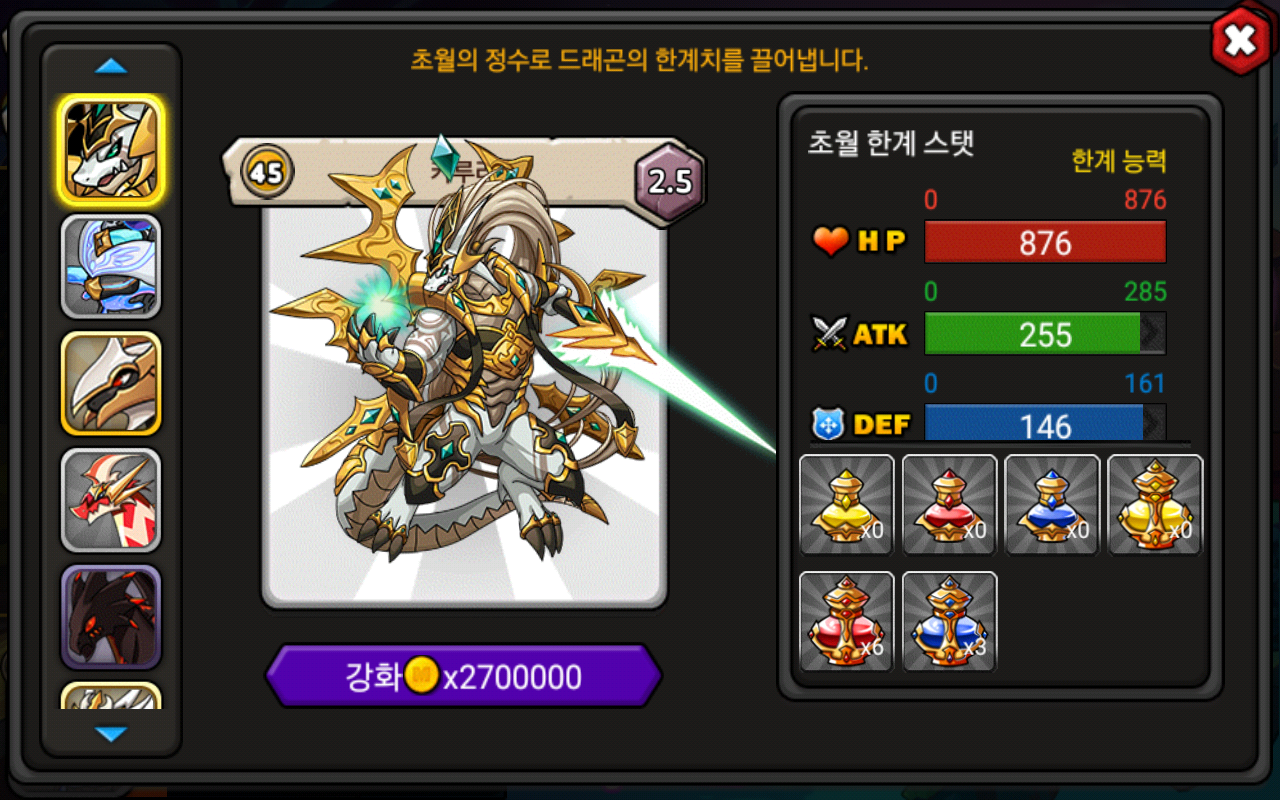Image resolution: width=1280 pixels, height=800 pixels.
Task: Select the large blue potion x3
Action: [x=949, y=621]
